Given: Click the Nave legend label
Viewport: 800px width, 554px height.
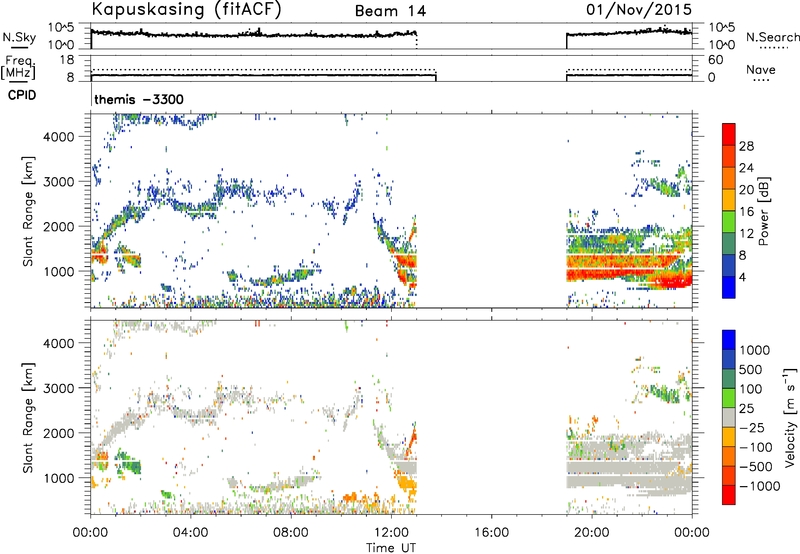Looking at the screenshot, I should click(761, 69).
